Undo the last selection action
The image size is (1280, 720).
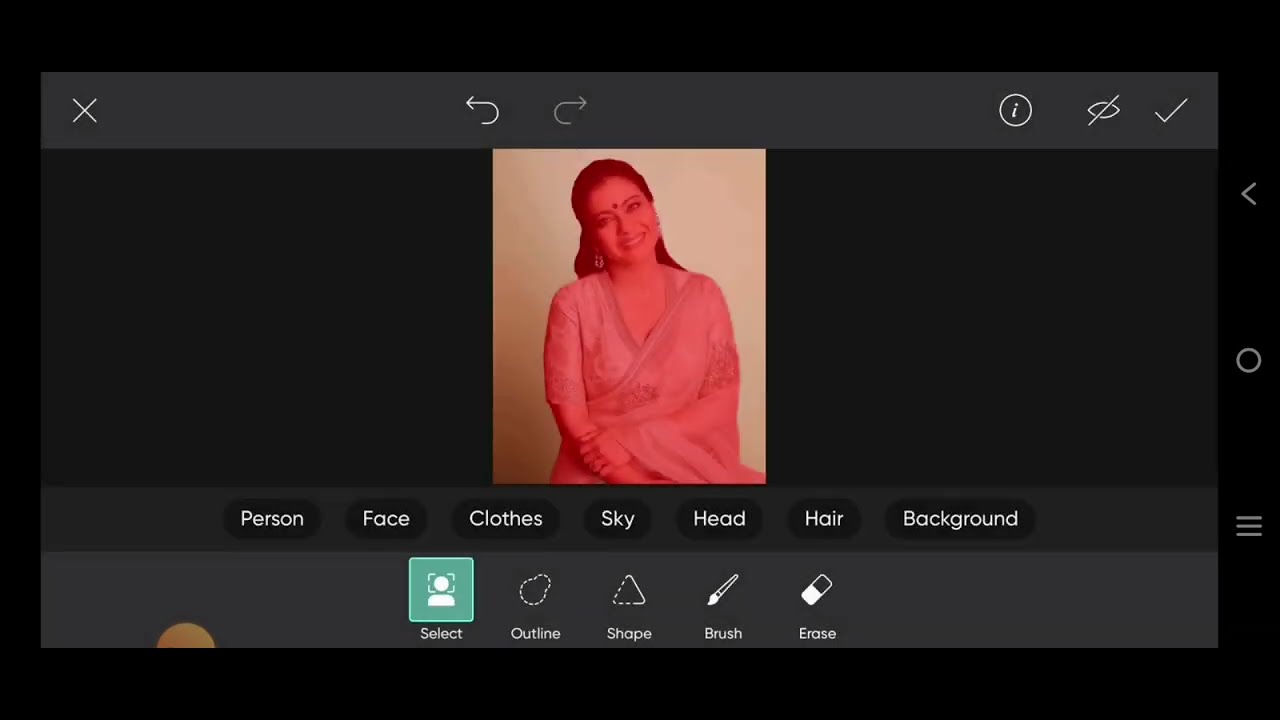click(x=482, y=110)
